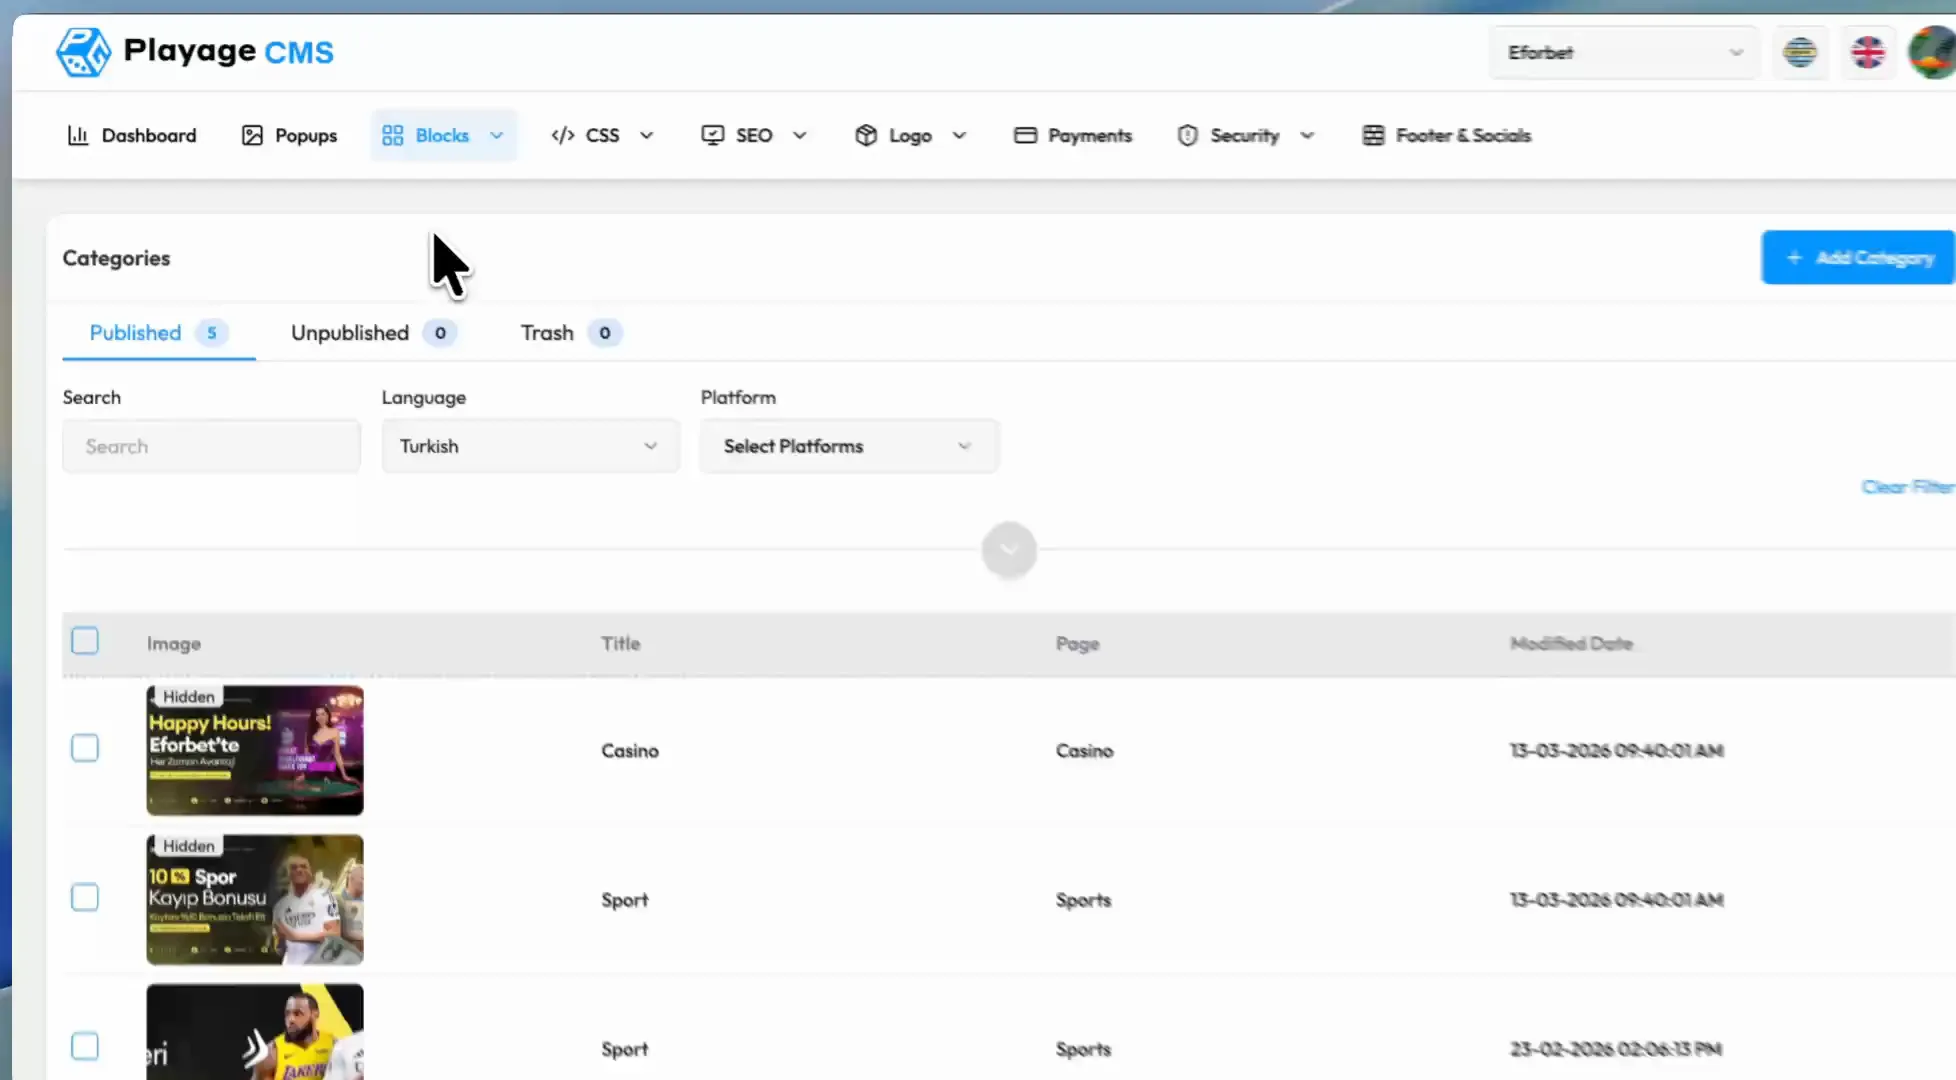This screenshot has width=1956, height=1080.
Task: Click the Image column header
Action: coord(174,644)
